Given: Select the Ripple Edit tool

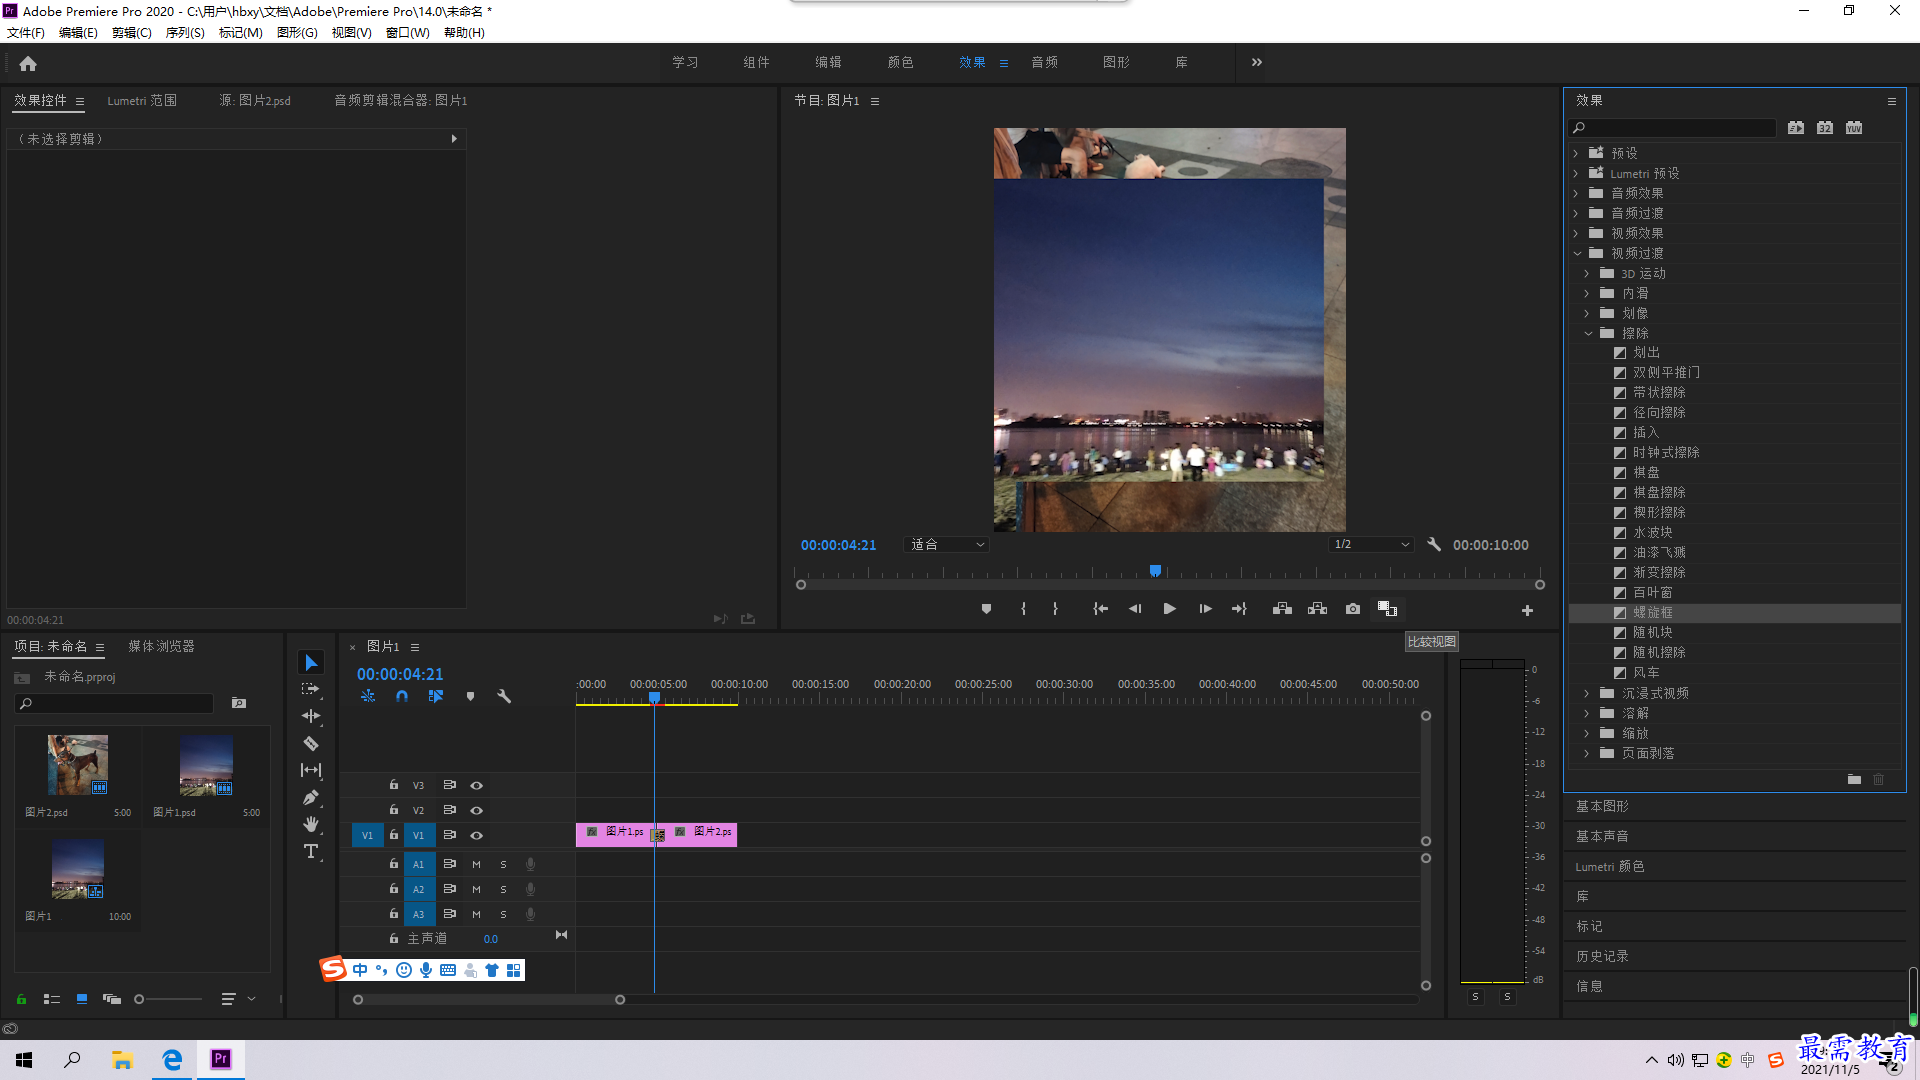Looking at the screenshot, I should pos(311,716).
